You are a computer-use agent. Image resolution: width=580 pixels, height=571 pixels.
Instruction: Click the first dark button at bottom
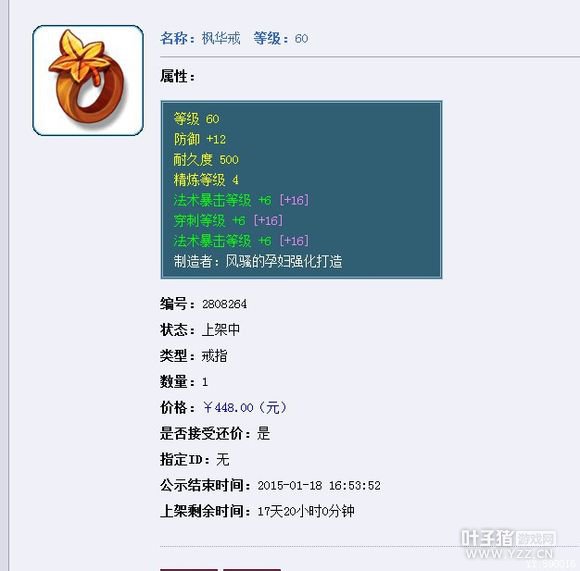[189, 570]
